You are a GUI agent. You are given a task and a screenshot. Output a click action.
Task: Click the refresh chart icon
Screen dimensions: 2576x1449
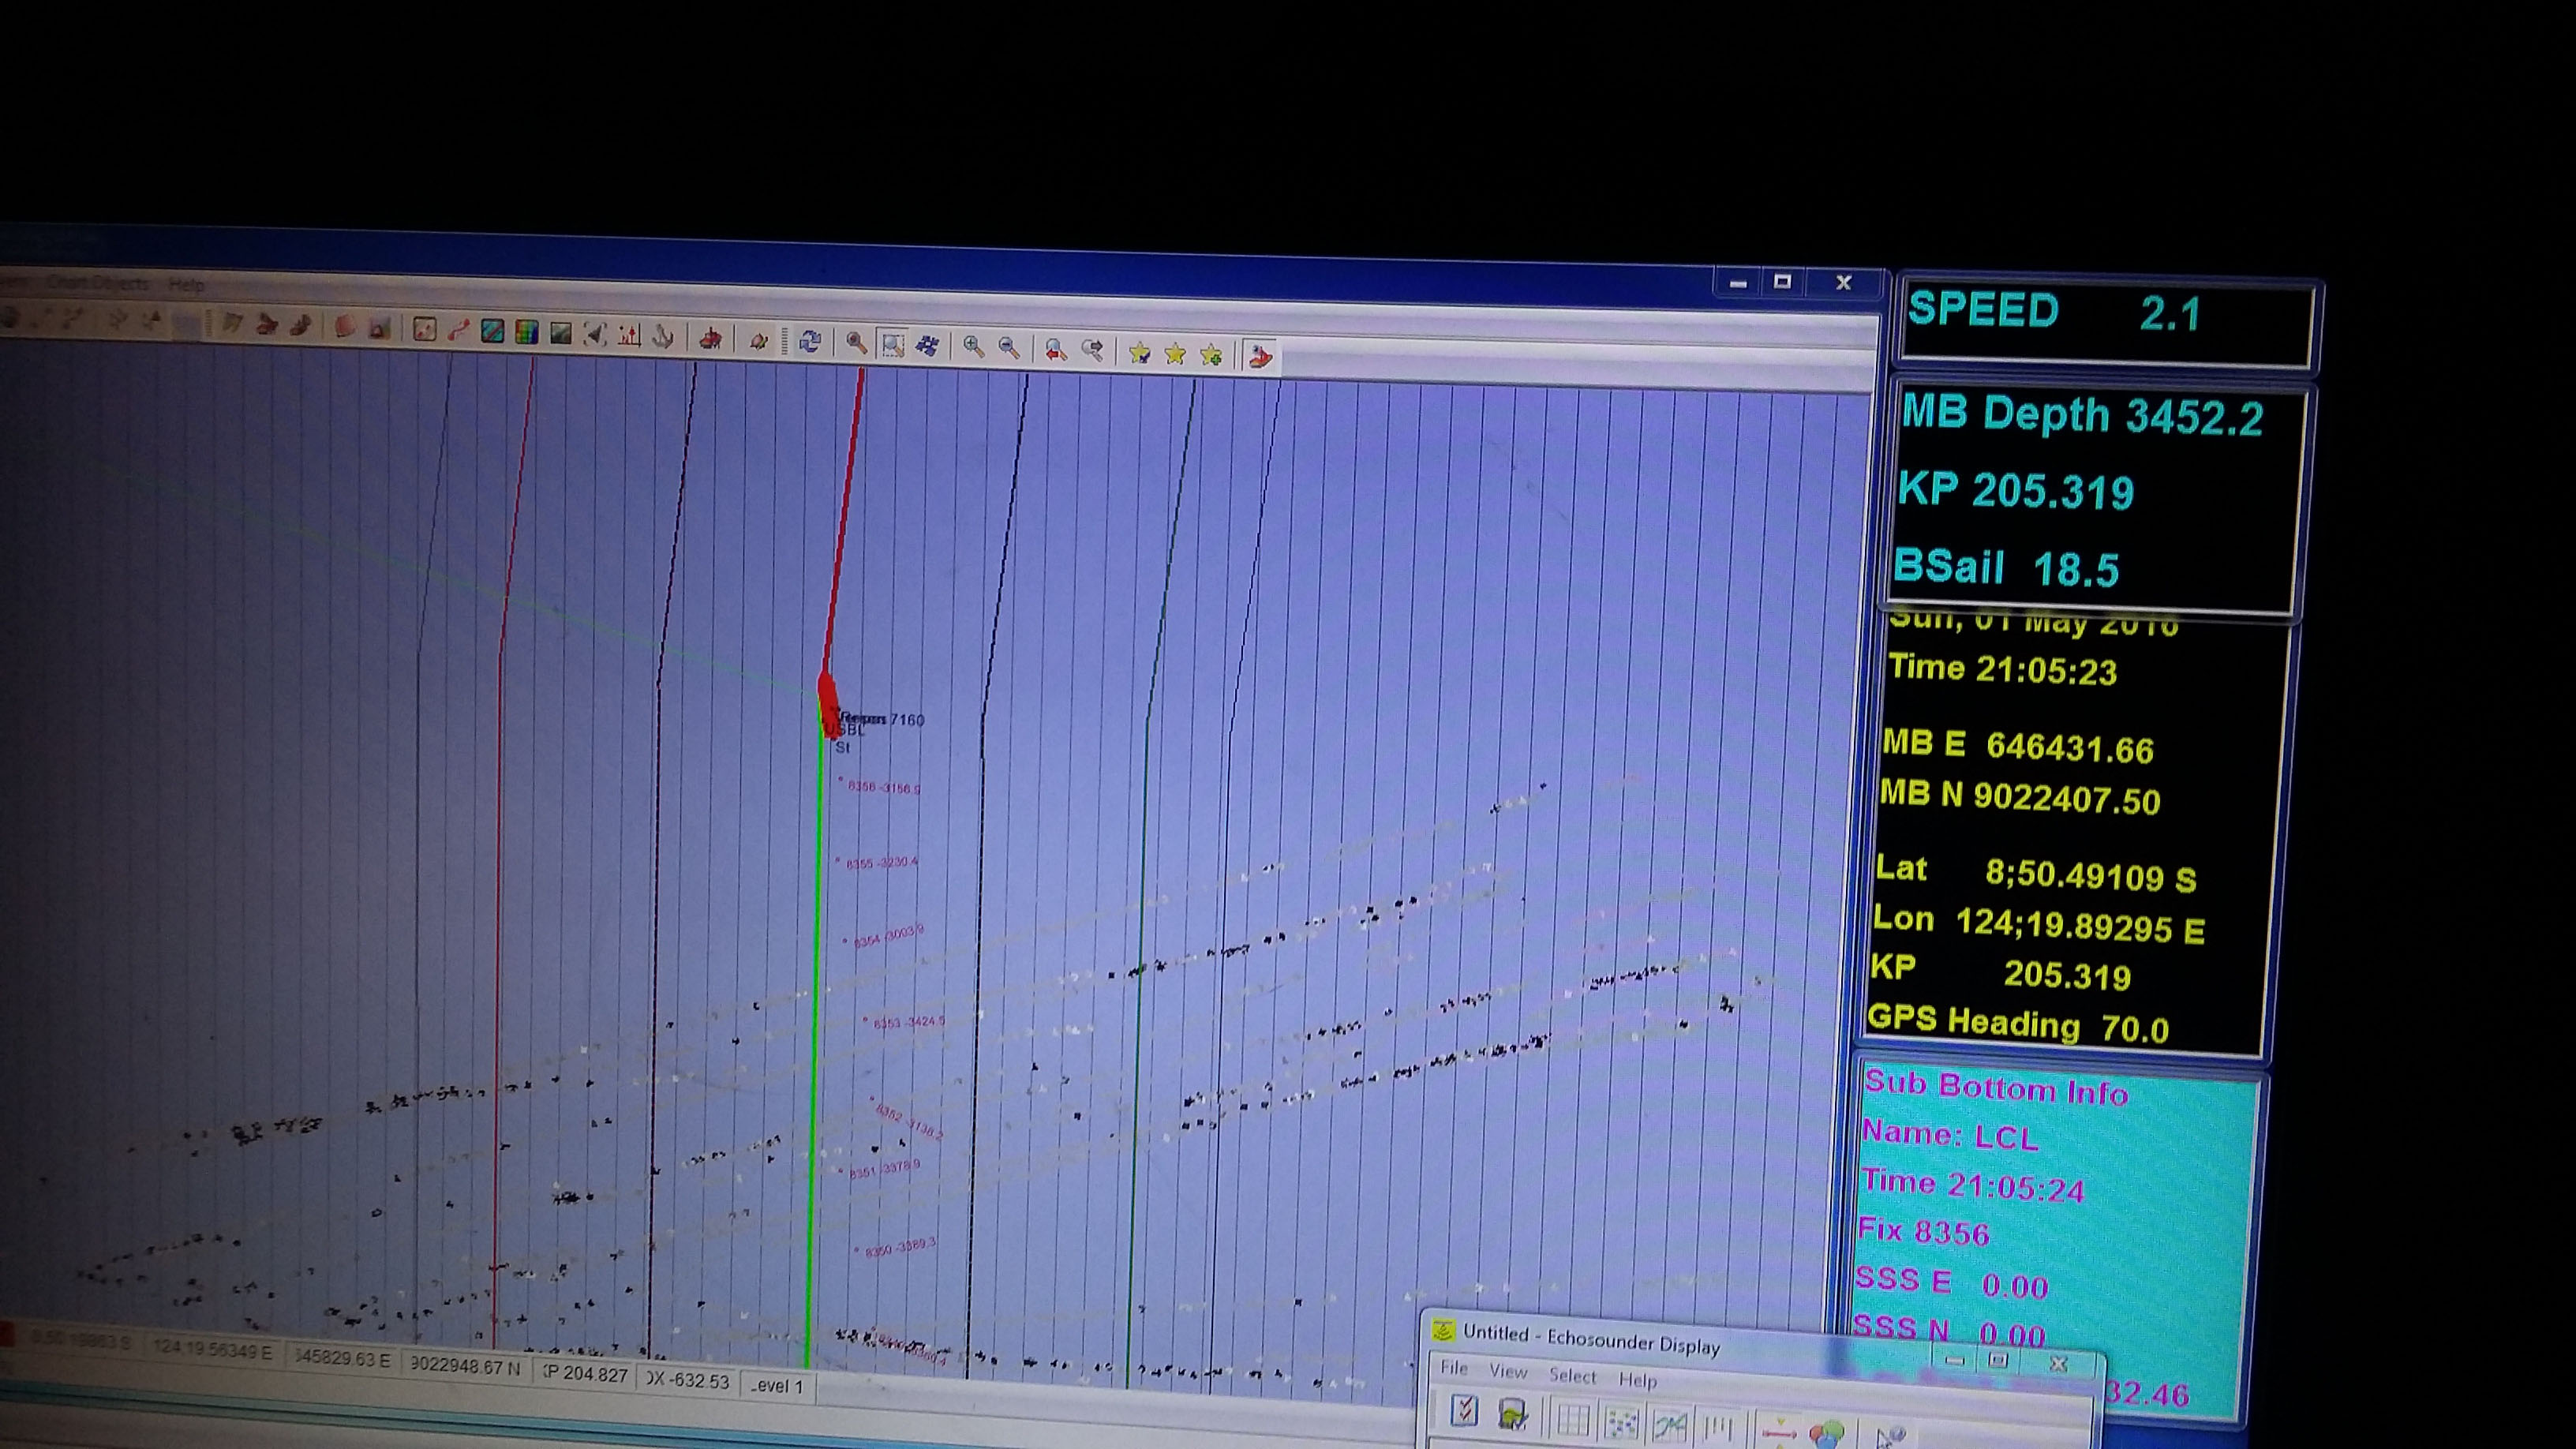(810, 341)
